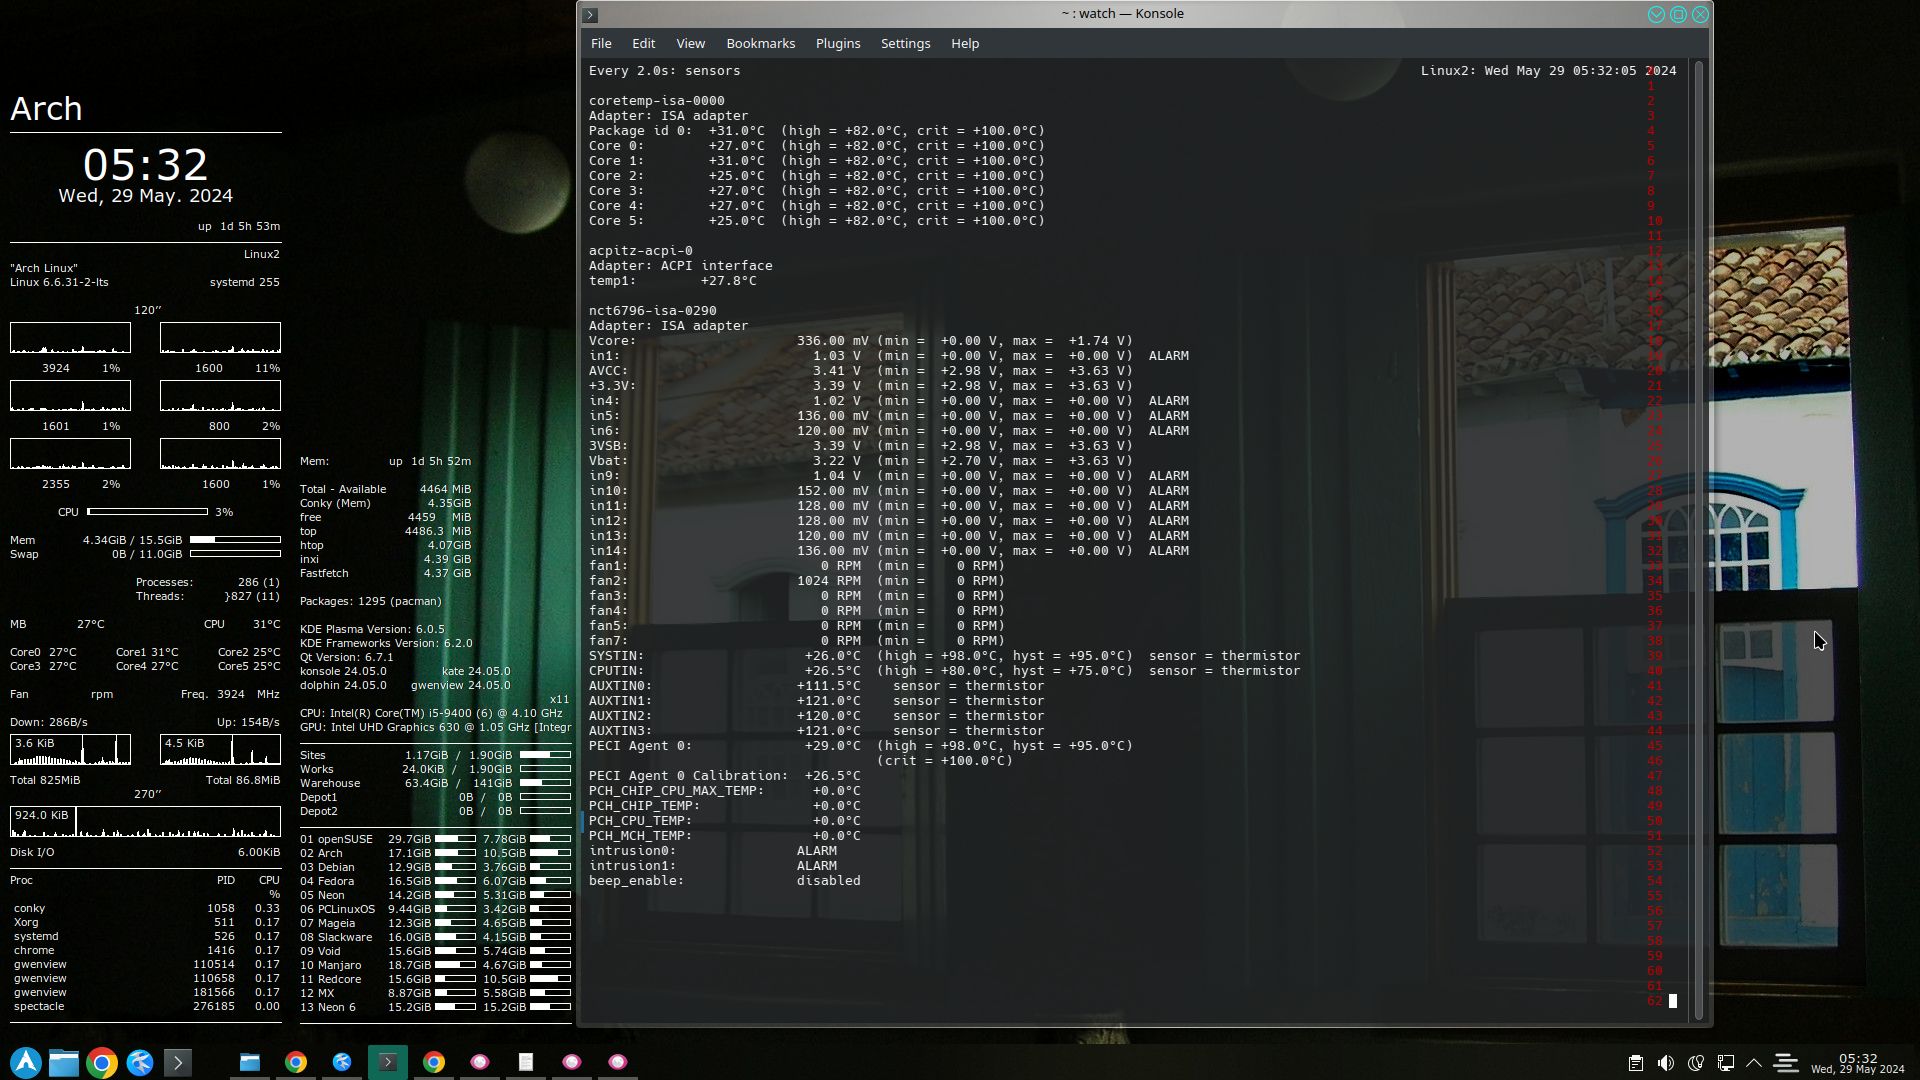Screen dimensions: 1920x1080
Task: Open the Edit menu in Konsole
Action: 643,43
